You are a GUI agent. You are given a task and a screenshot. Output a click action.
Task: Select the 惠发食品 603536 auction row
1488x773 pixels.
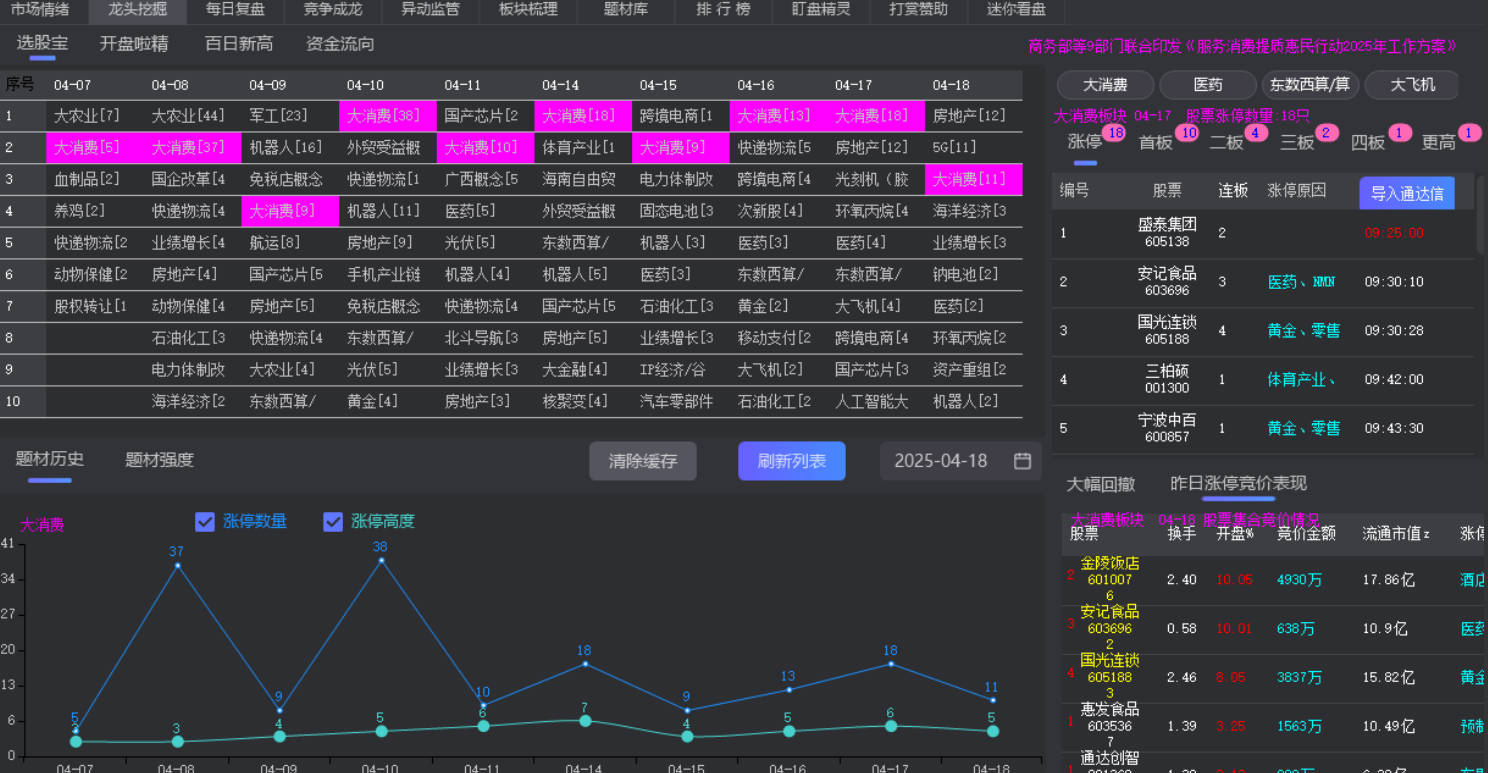pyautogui.click(x=1274, y=726)
